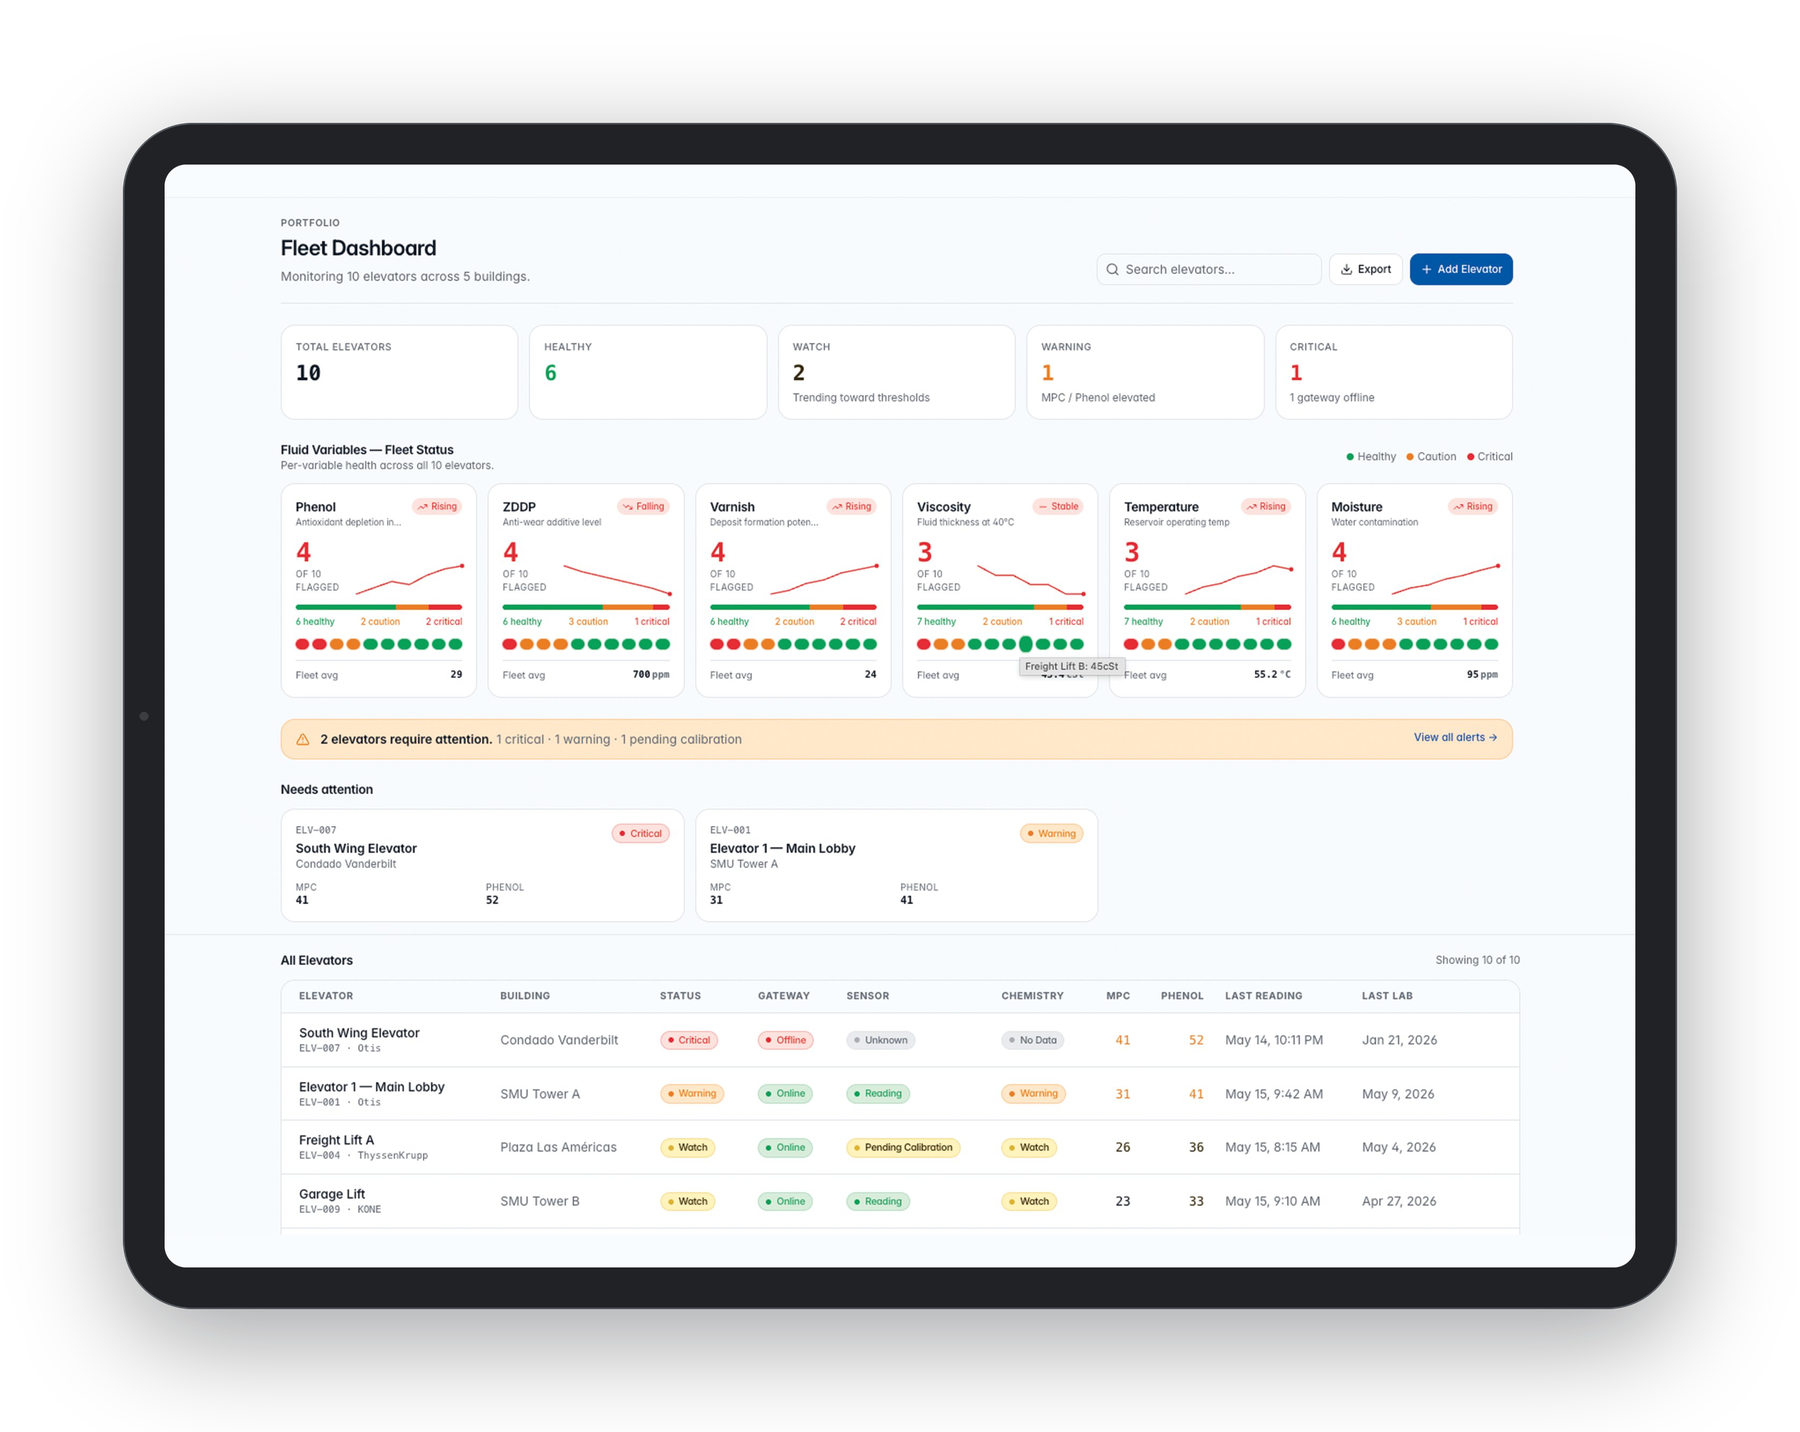The height and width of the screenshot is (1432, 1800).
Task: Toggle the Caution legend item
Action: coord(1431,457)
